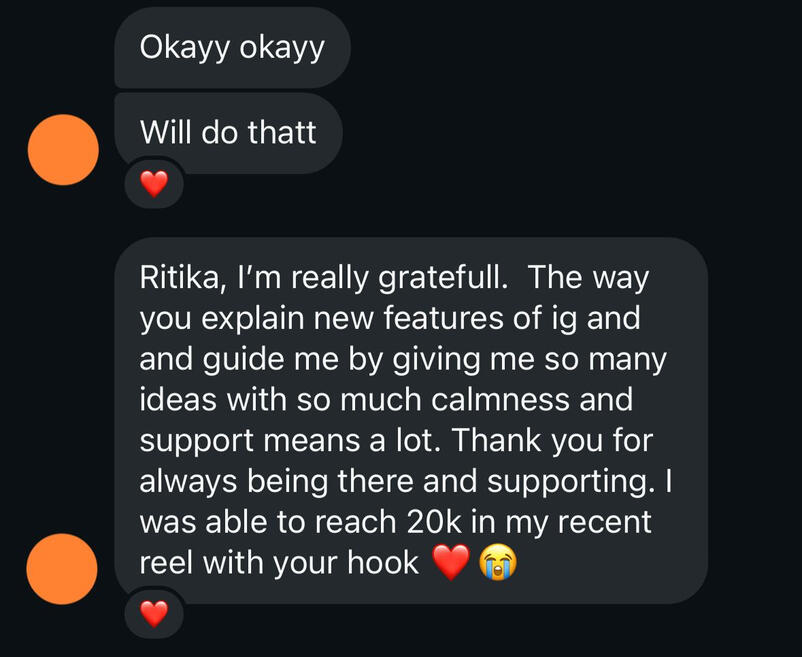Viewport: 802px width, 657px height.
Task: Click the heart reaction below the Ritika message
Action: click(153, 613)
